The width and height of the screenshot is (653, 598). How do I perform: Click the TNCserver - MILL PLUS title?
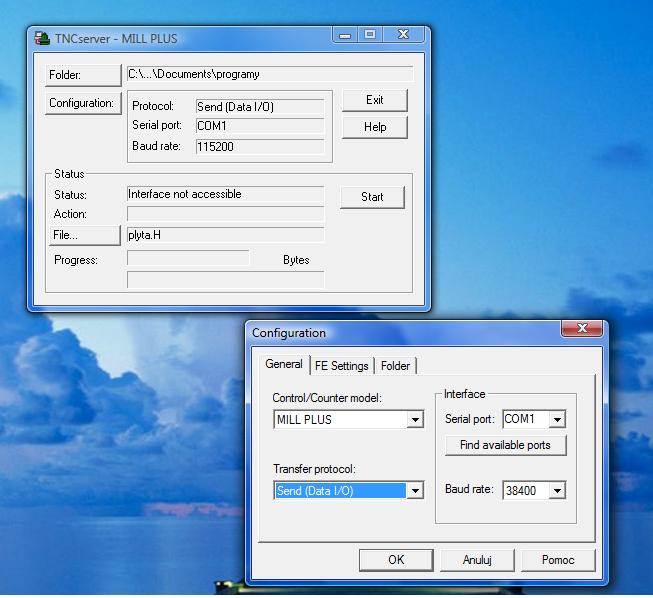coord(116,39)
